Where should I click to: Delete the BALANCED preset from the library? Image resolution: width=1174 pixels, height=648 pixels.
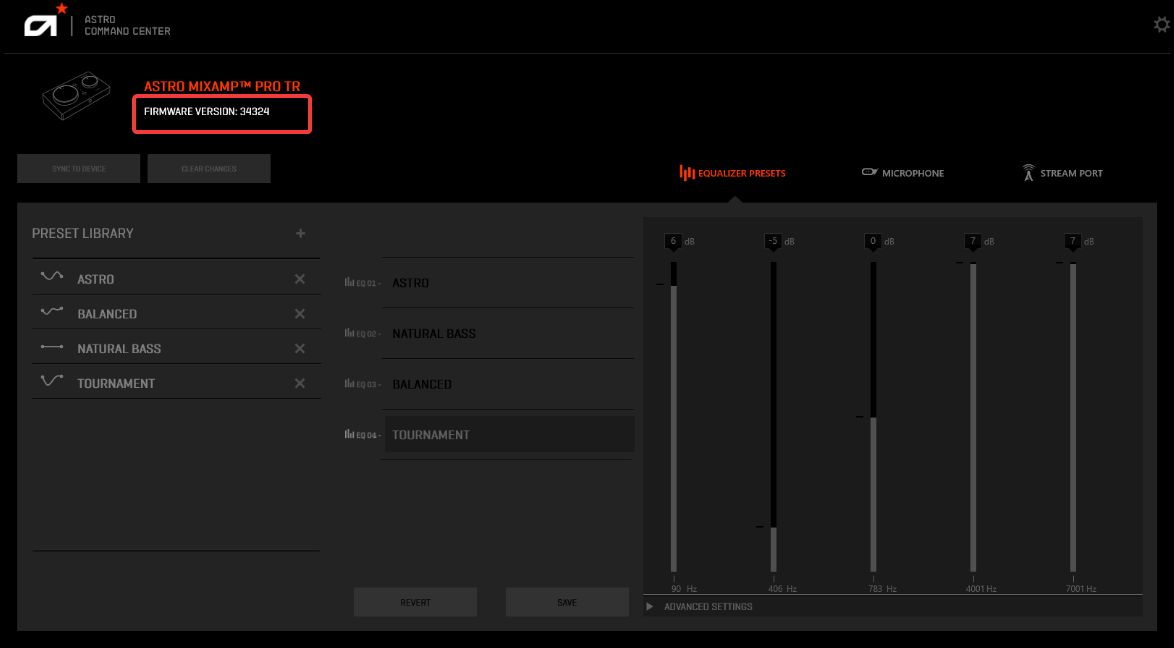[299, 313]
